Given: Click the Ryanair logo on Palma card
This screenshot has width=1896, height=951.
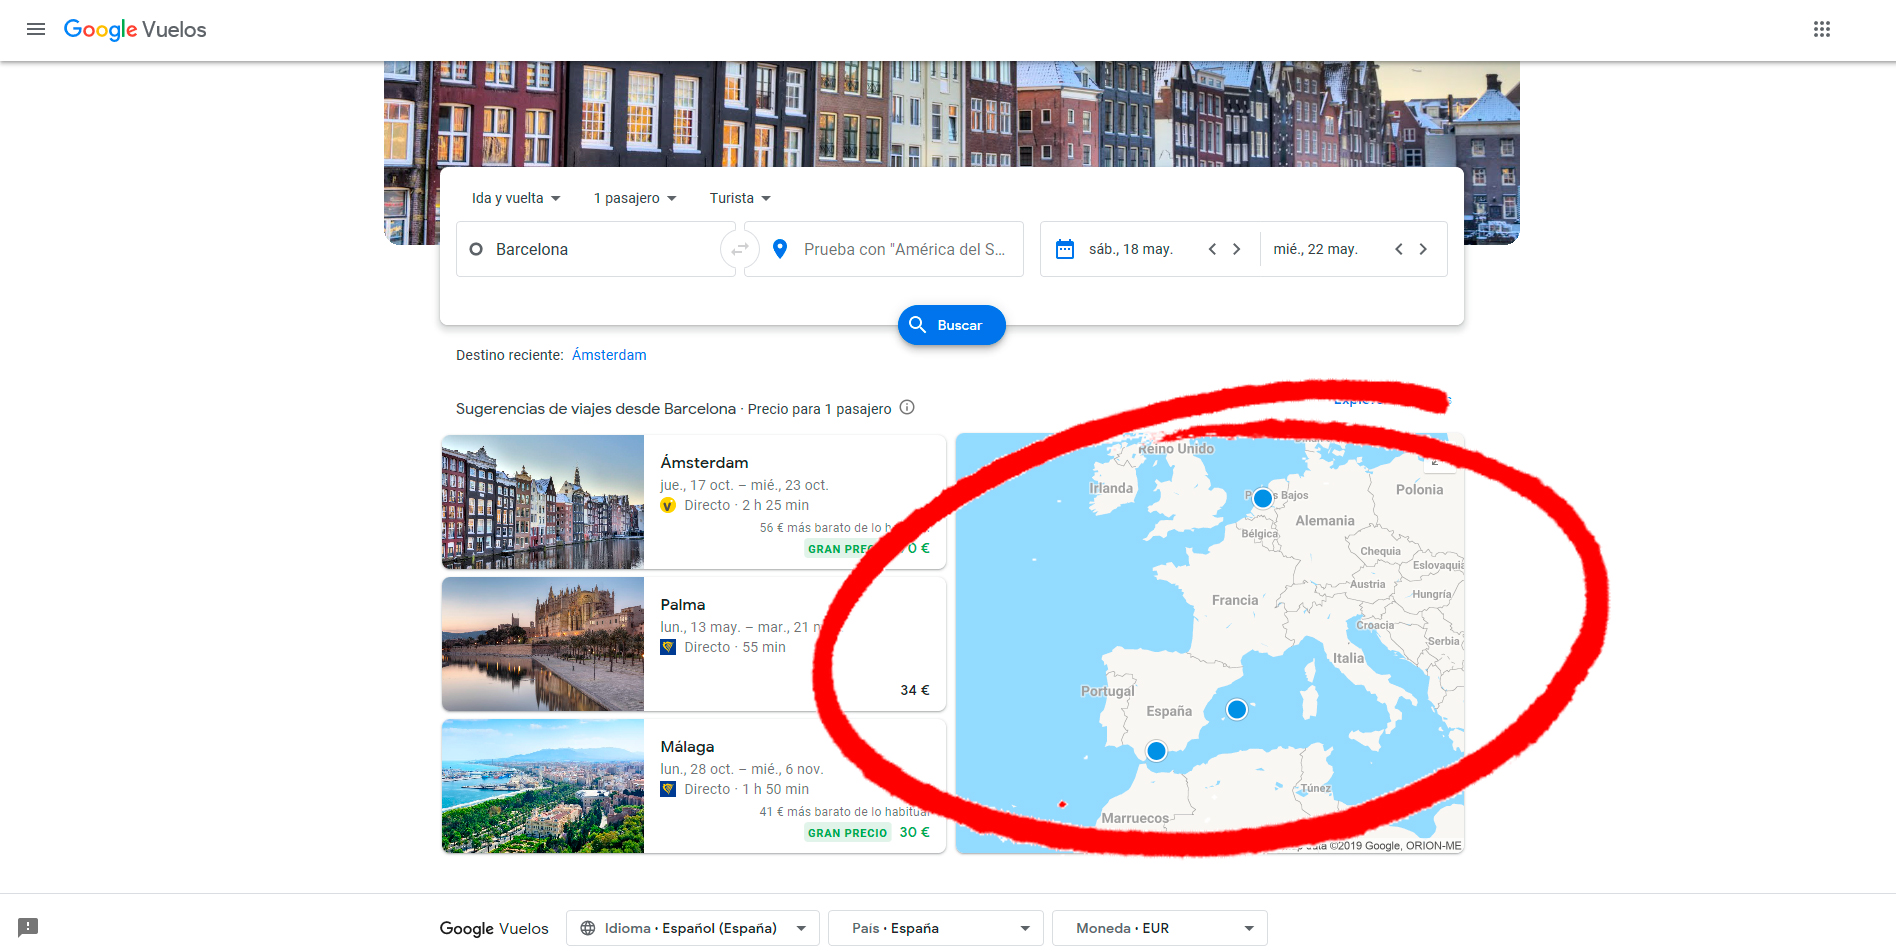Looking at the screenshot, I should pos(668,647).
